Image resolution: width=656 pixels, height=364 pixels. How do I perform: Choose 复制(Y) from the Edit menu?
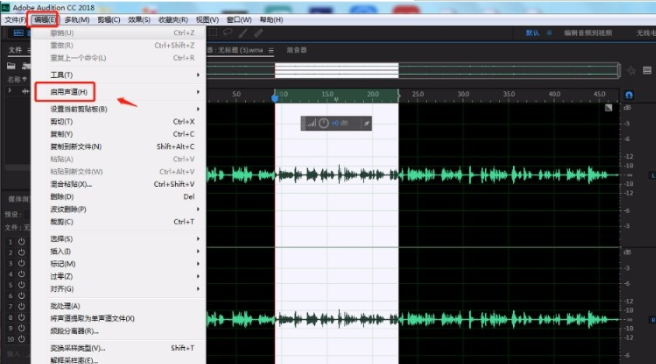119,134
